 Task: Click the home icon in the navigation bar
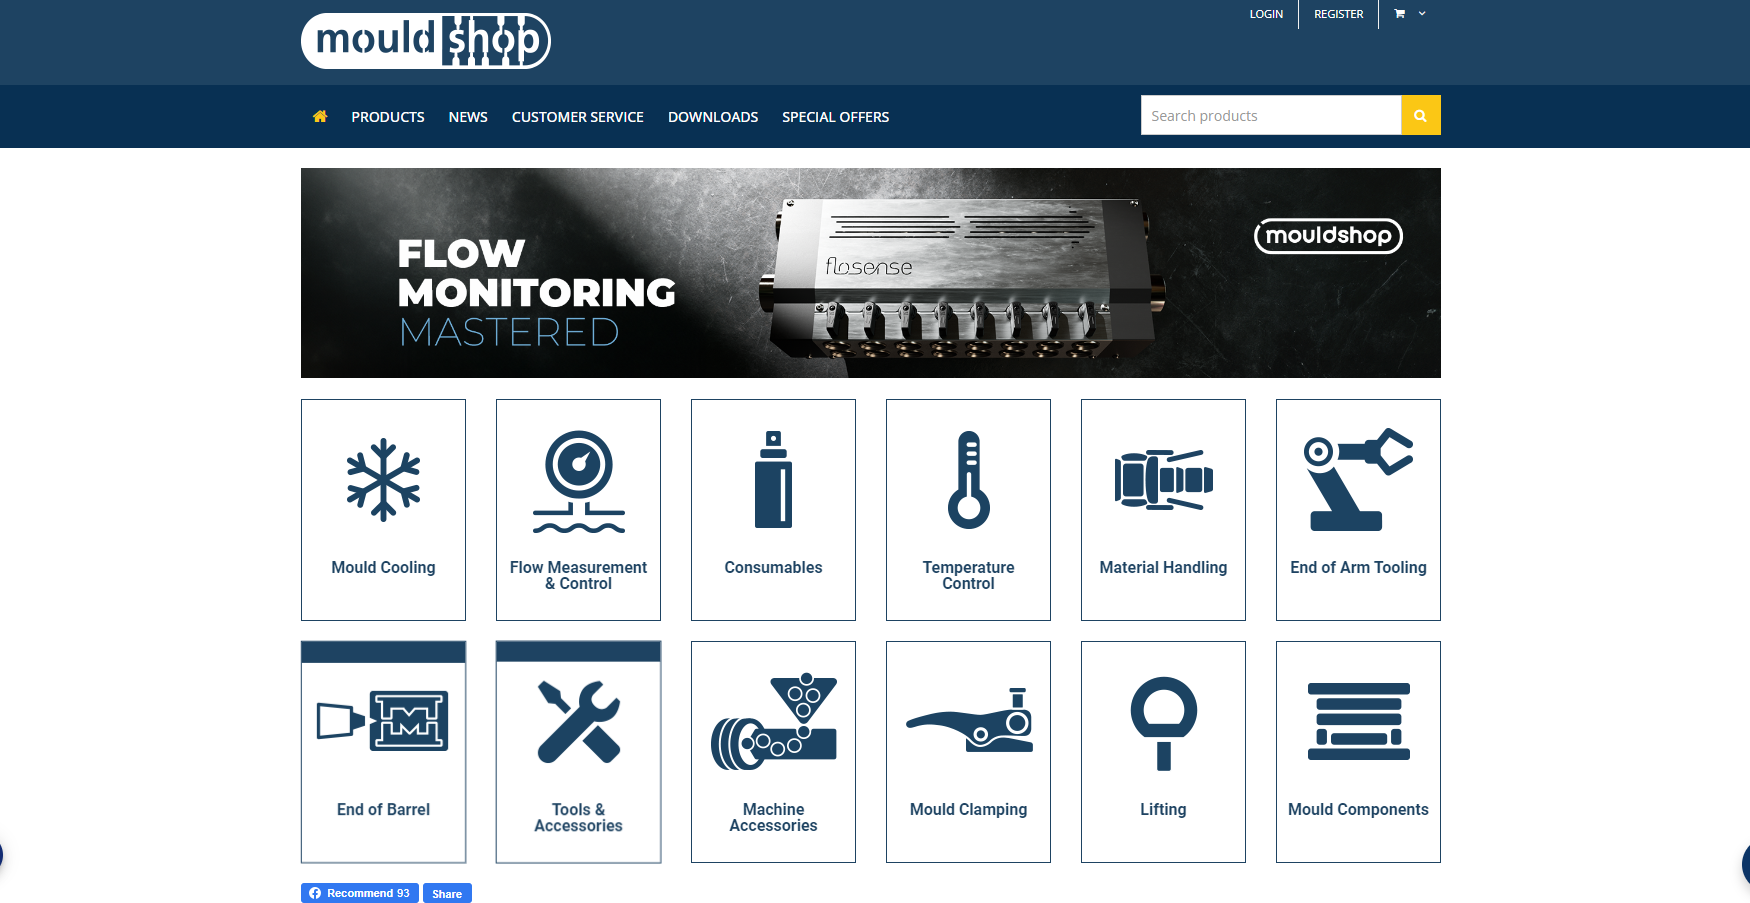tap(320, 116)
